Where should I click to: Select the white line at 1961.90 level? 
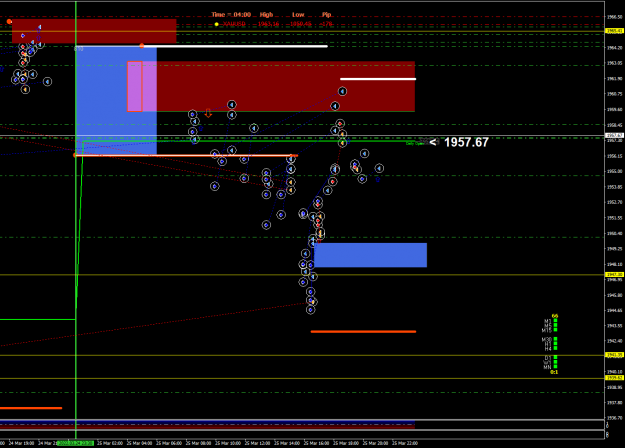point(378,79)
